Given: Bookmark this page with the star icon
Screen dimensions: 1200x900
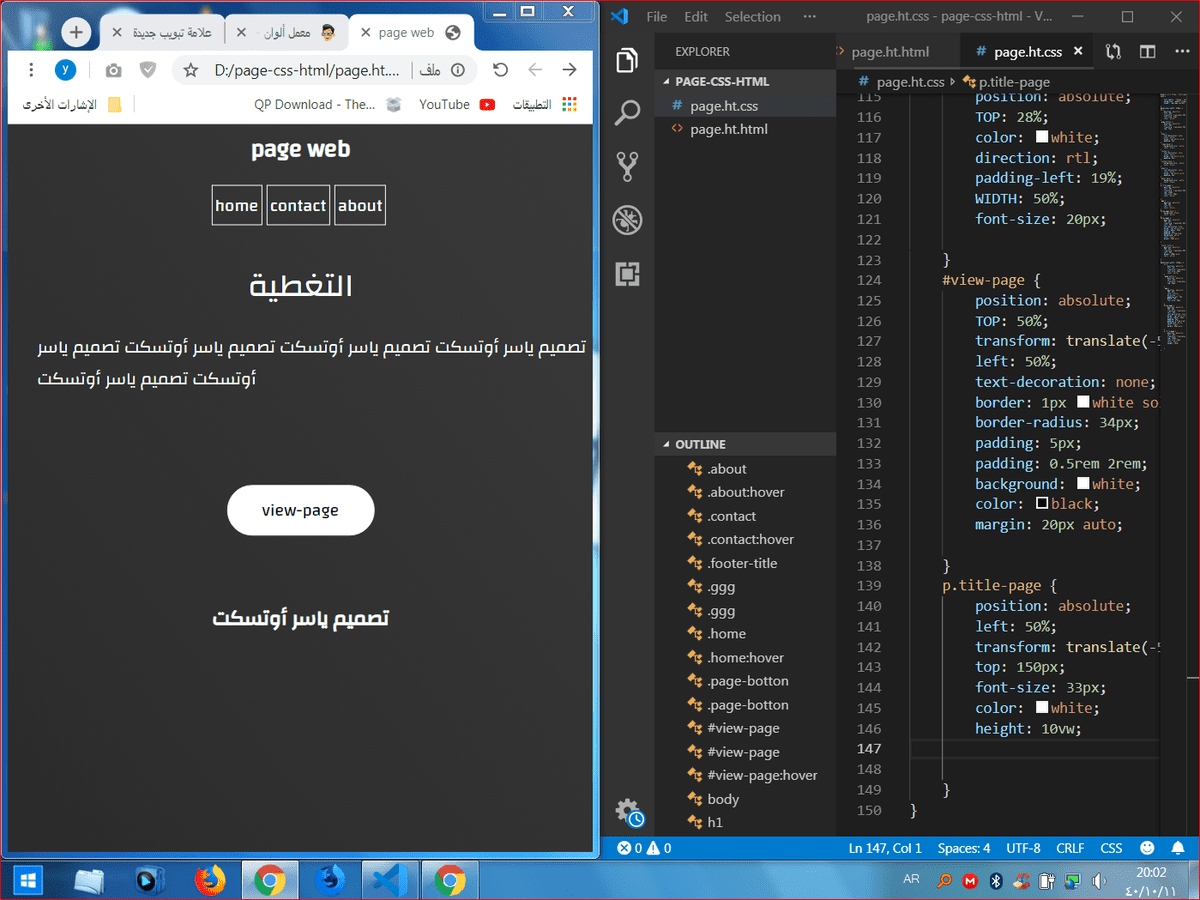Looking at the screenshot, I should [191, 70].
